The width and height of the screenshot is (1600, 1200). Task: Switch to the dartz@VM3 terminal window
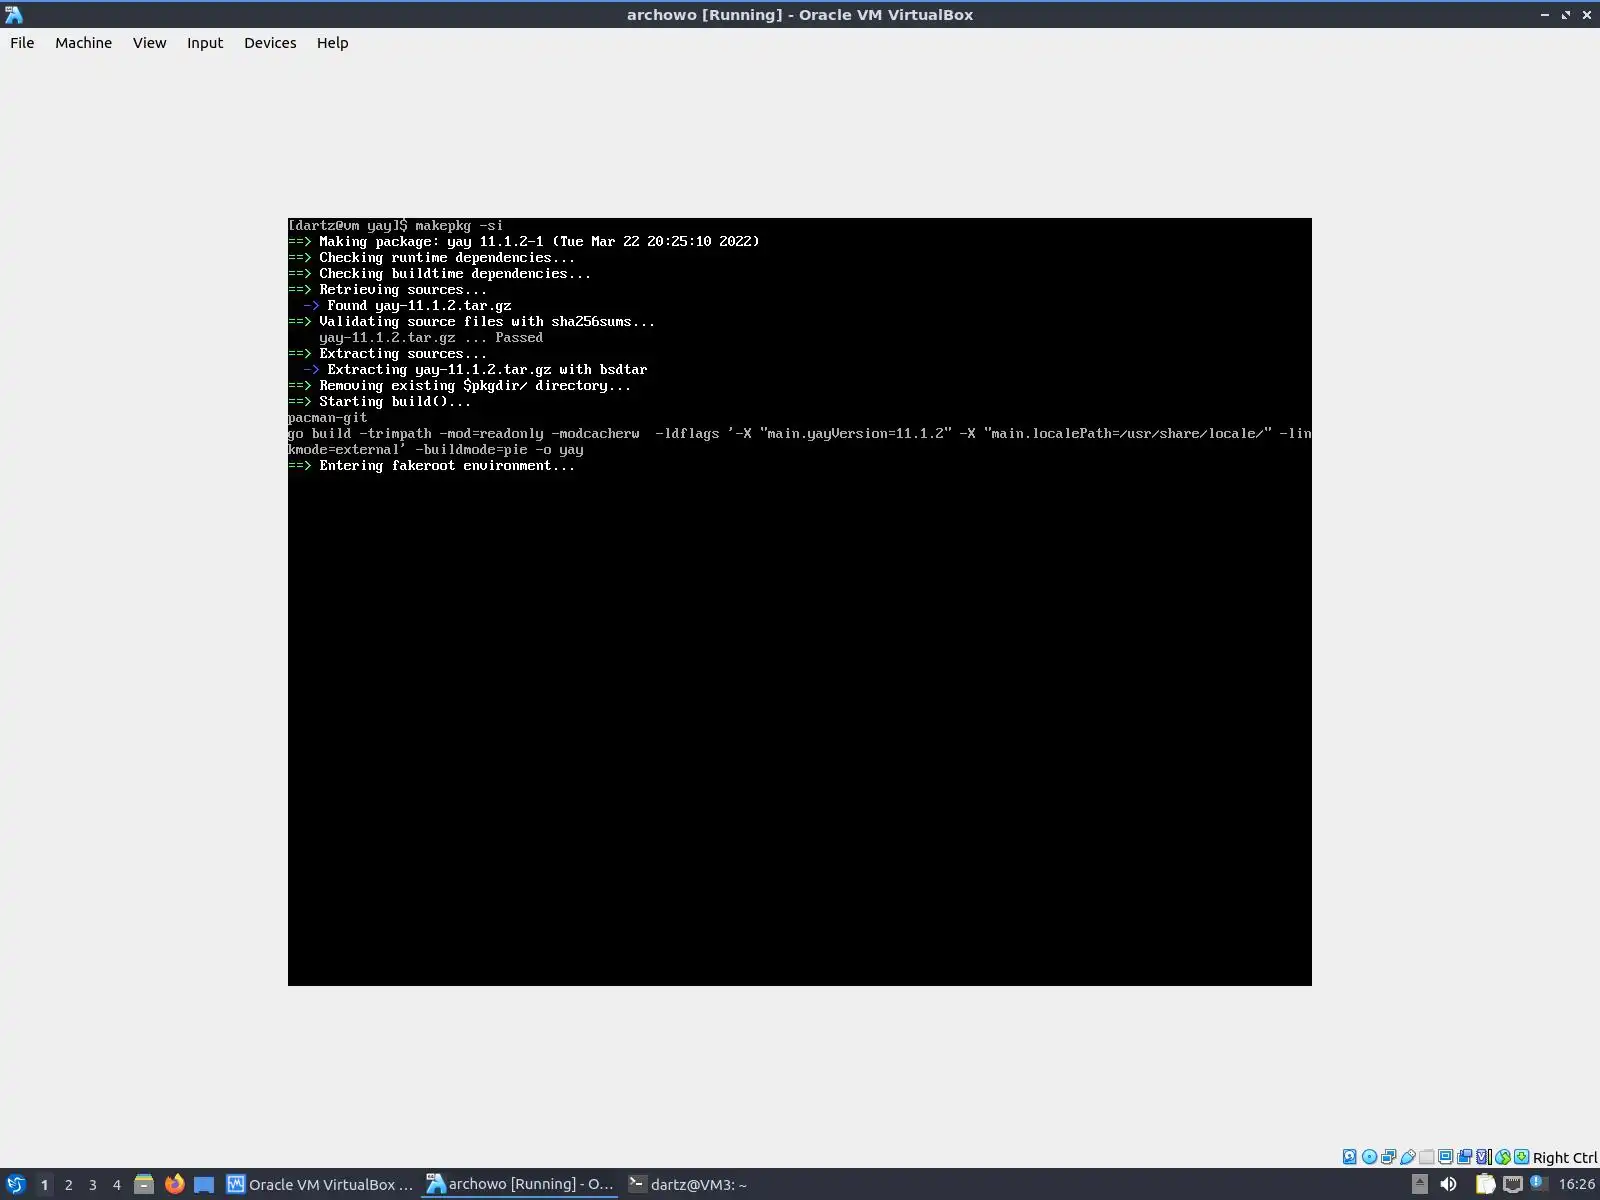click(x=688, y=1185)
